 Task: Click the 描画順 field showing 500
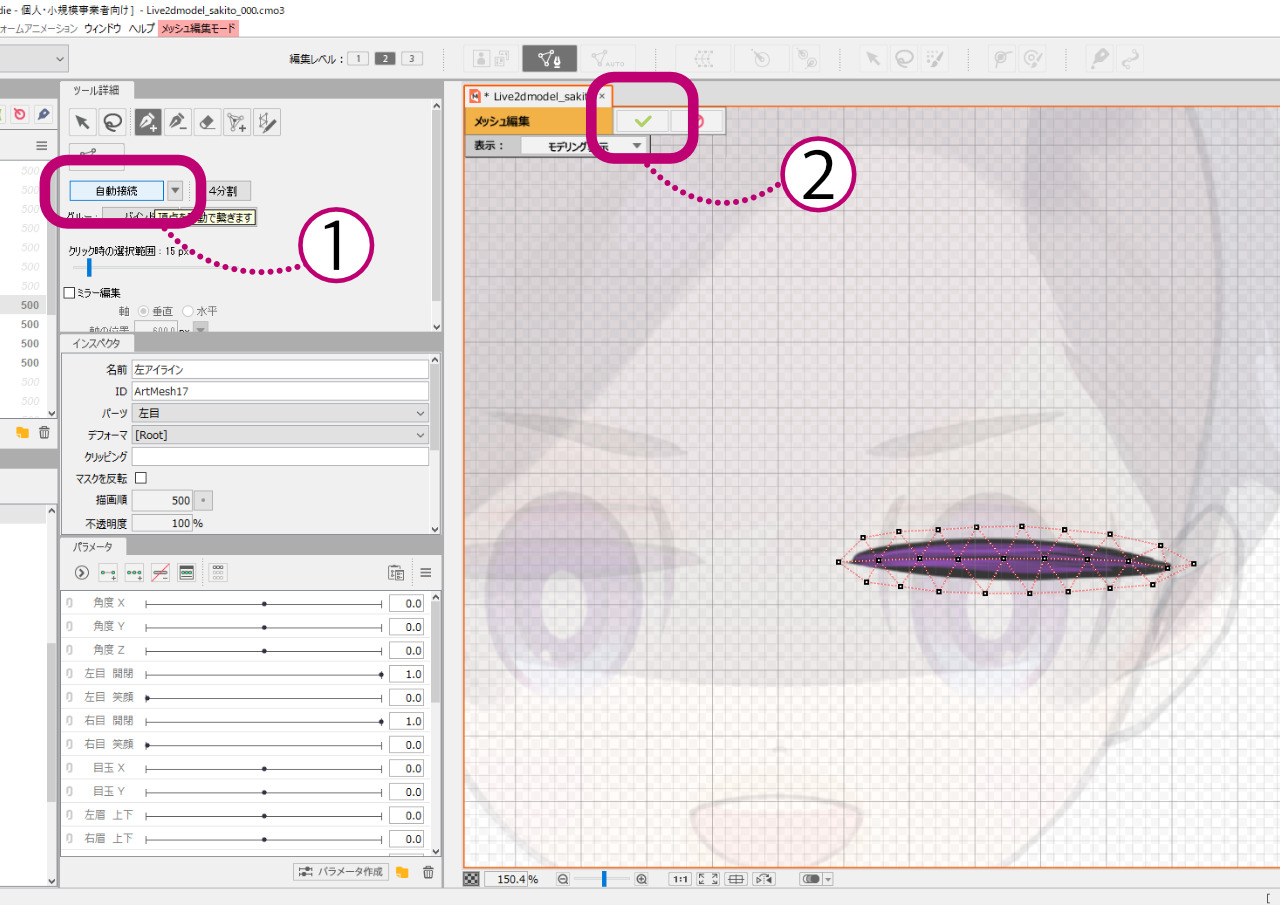coord(162,500)
